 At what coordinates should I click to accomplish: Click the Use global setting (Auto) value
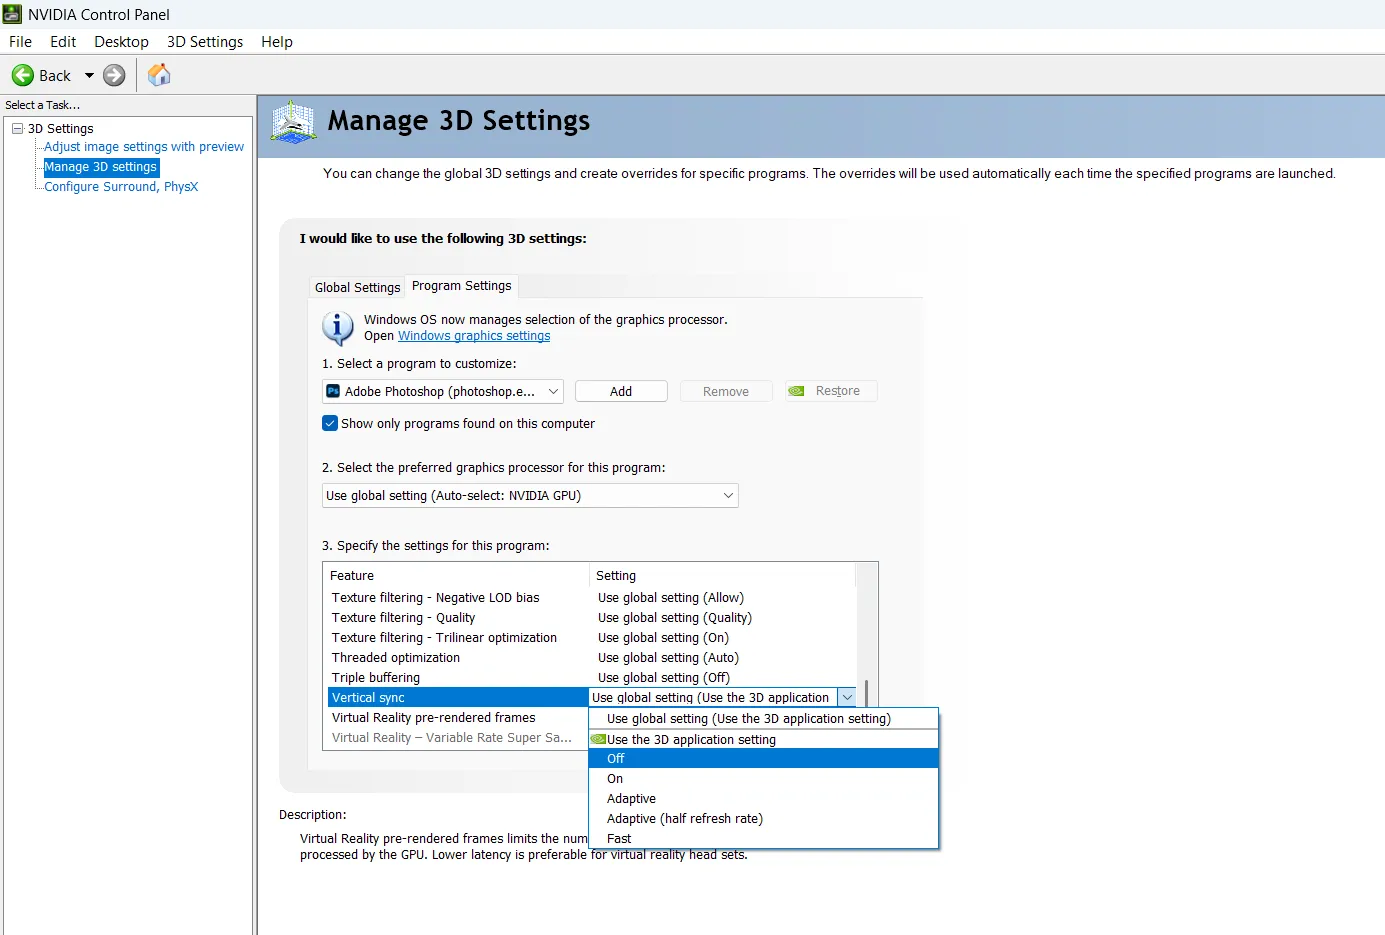pos(668,657)
